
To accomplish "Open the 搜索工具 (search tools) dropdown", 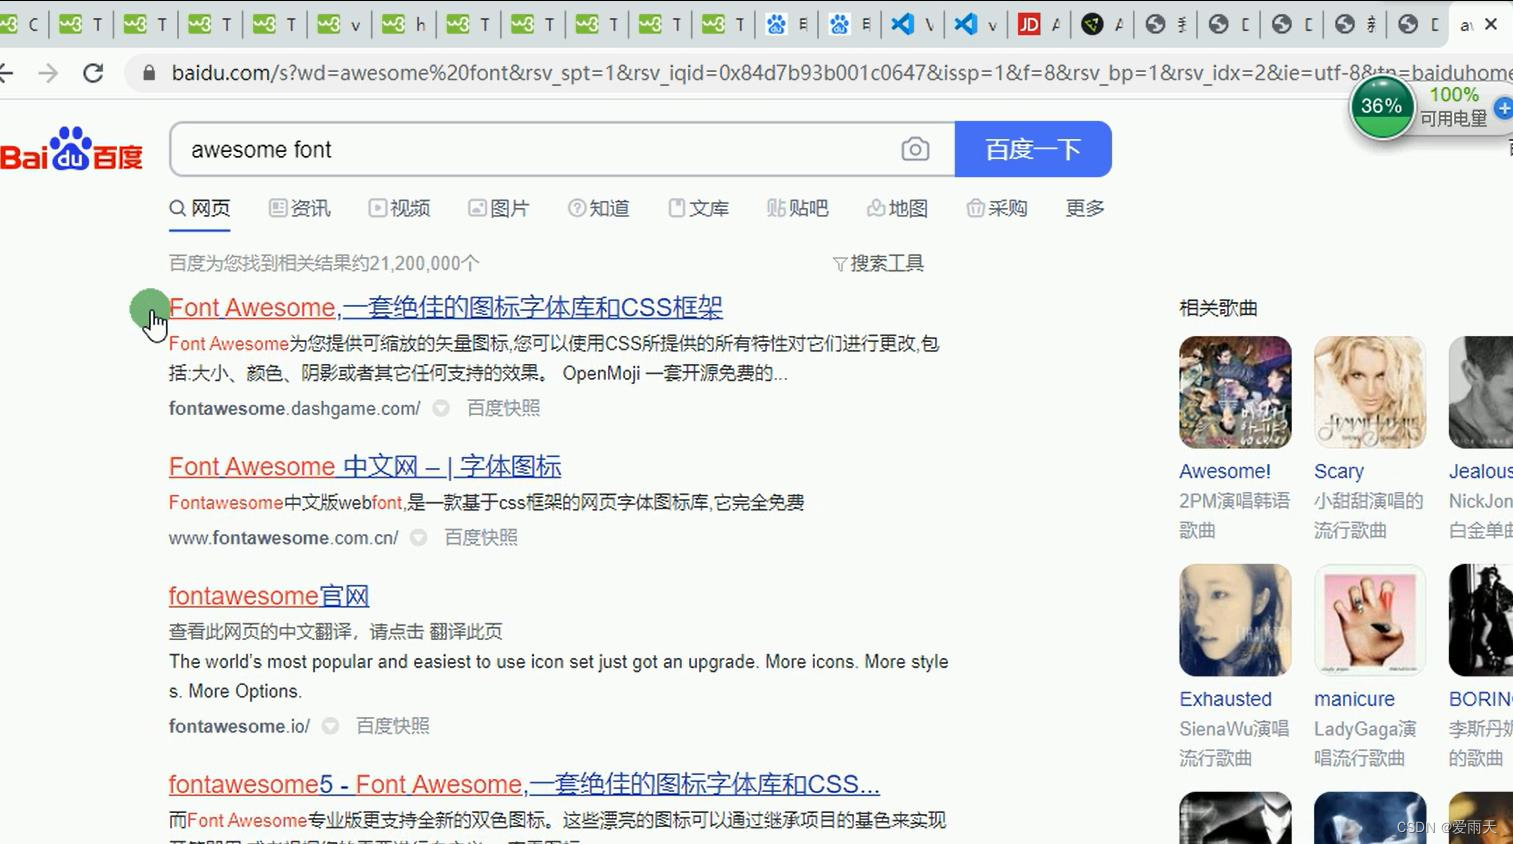I will click(878, 263).
